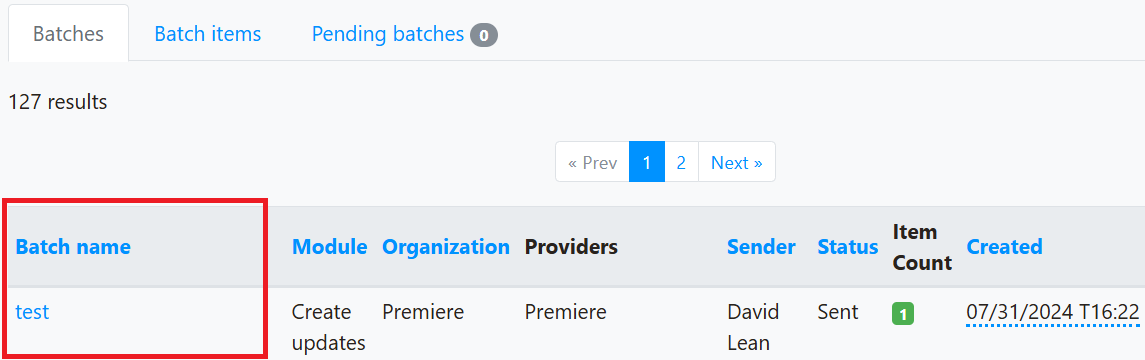Select page 1 in the pagination

point(647,162)
